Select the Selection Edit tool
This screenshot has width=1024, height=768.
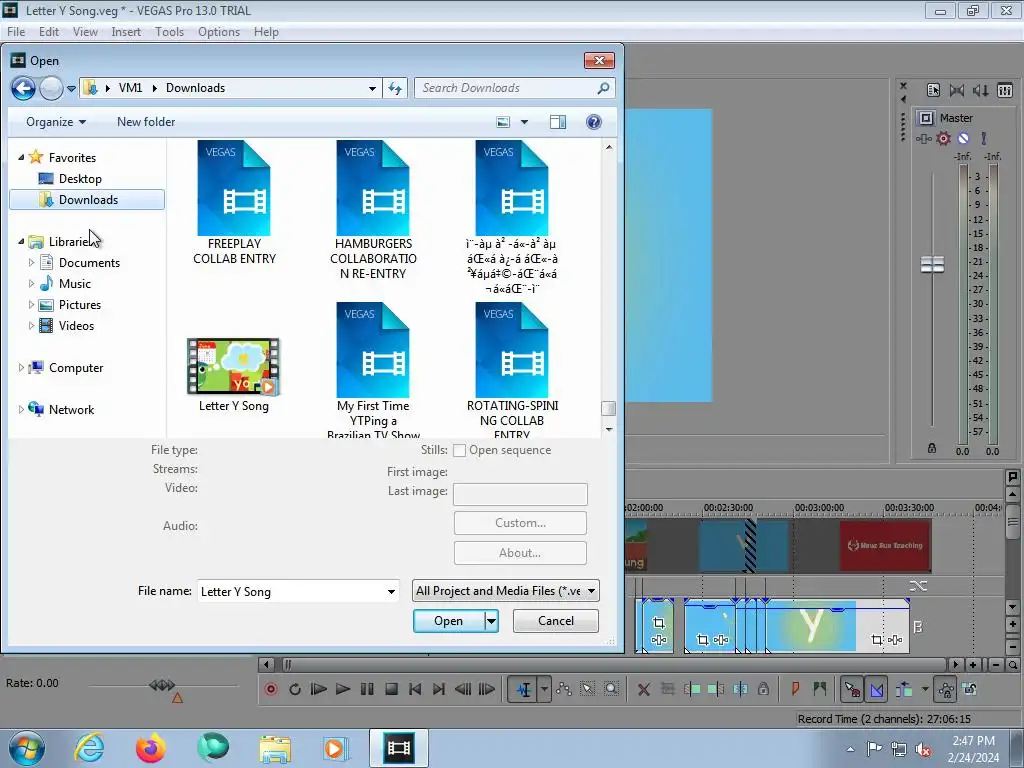(588, 689)
